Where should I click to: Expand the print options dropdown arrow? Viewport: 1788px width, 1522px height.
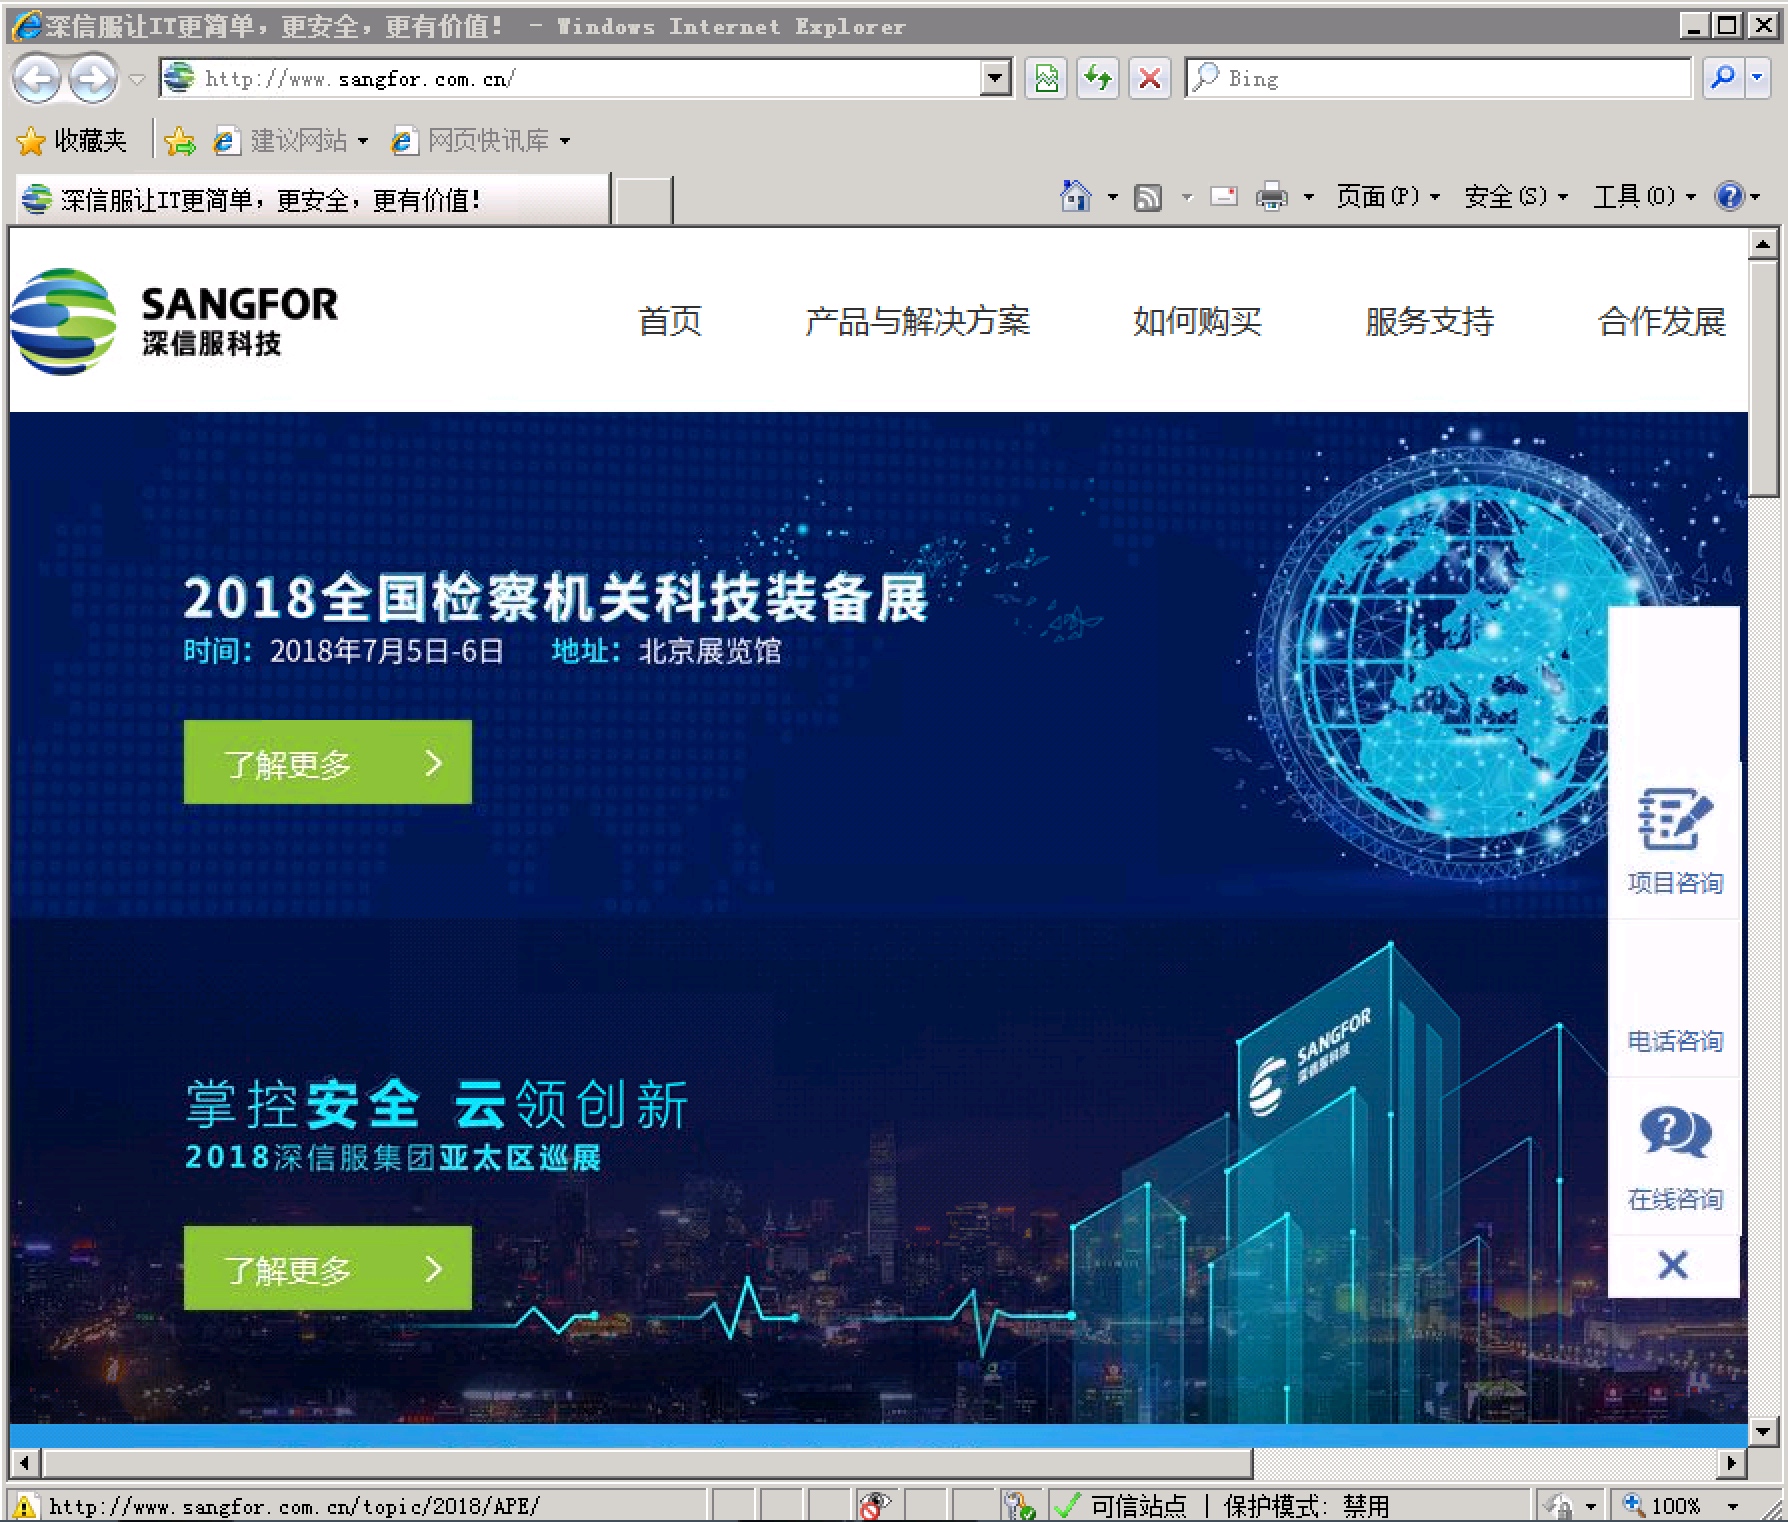[x=1308, y=197]
